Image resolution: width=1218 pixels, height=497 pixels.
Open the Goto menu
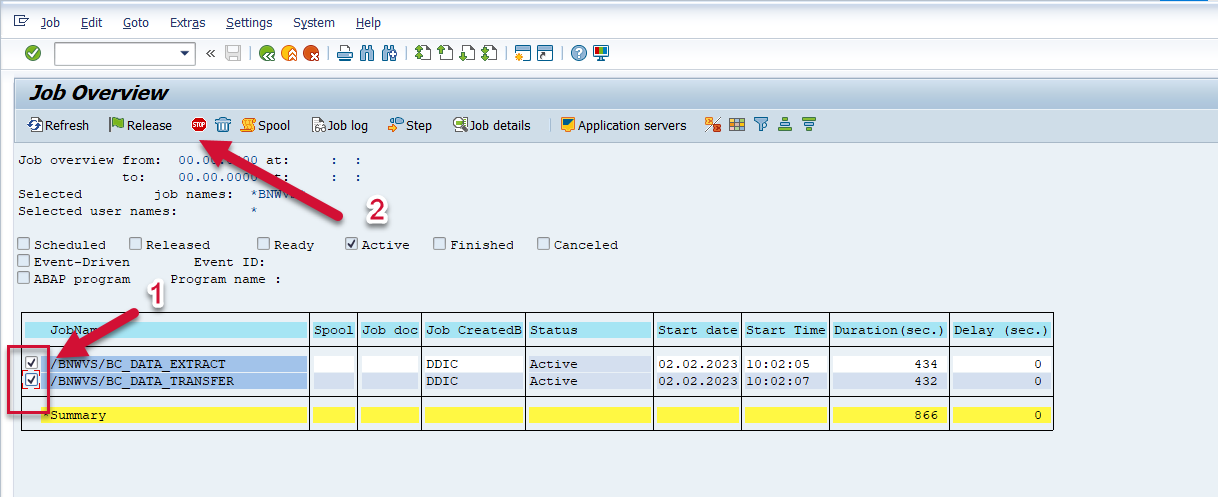point(135,22)
